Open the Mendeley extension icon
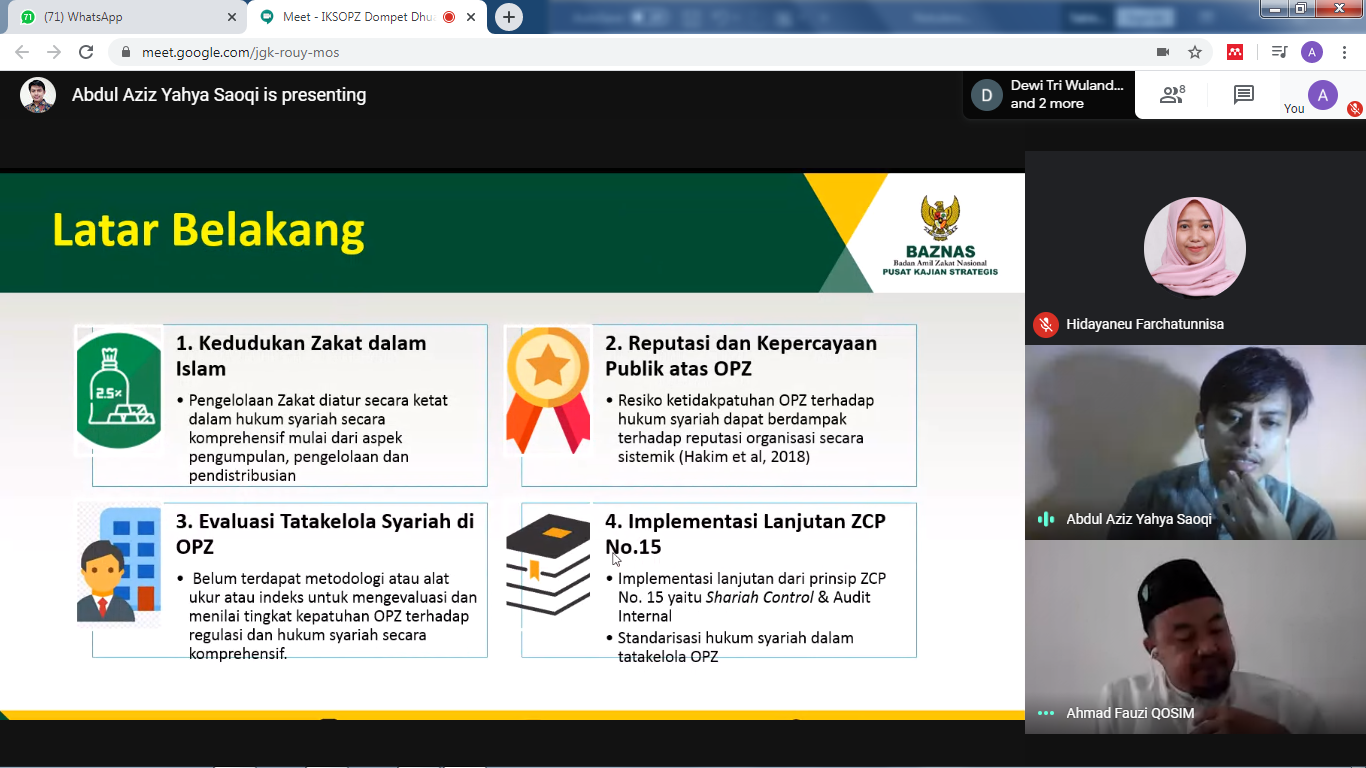Screen dimensions: 1366x768 point(1235,52)
